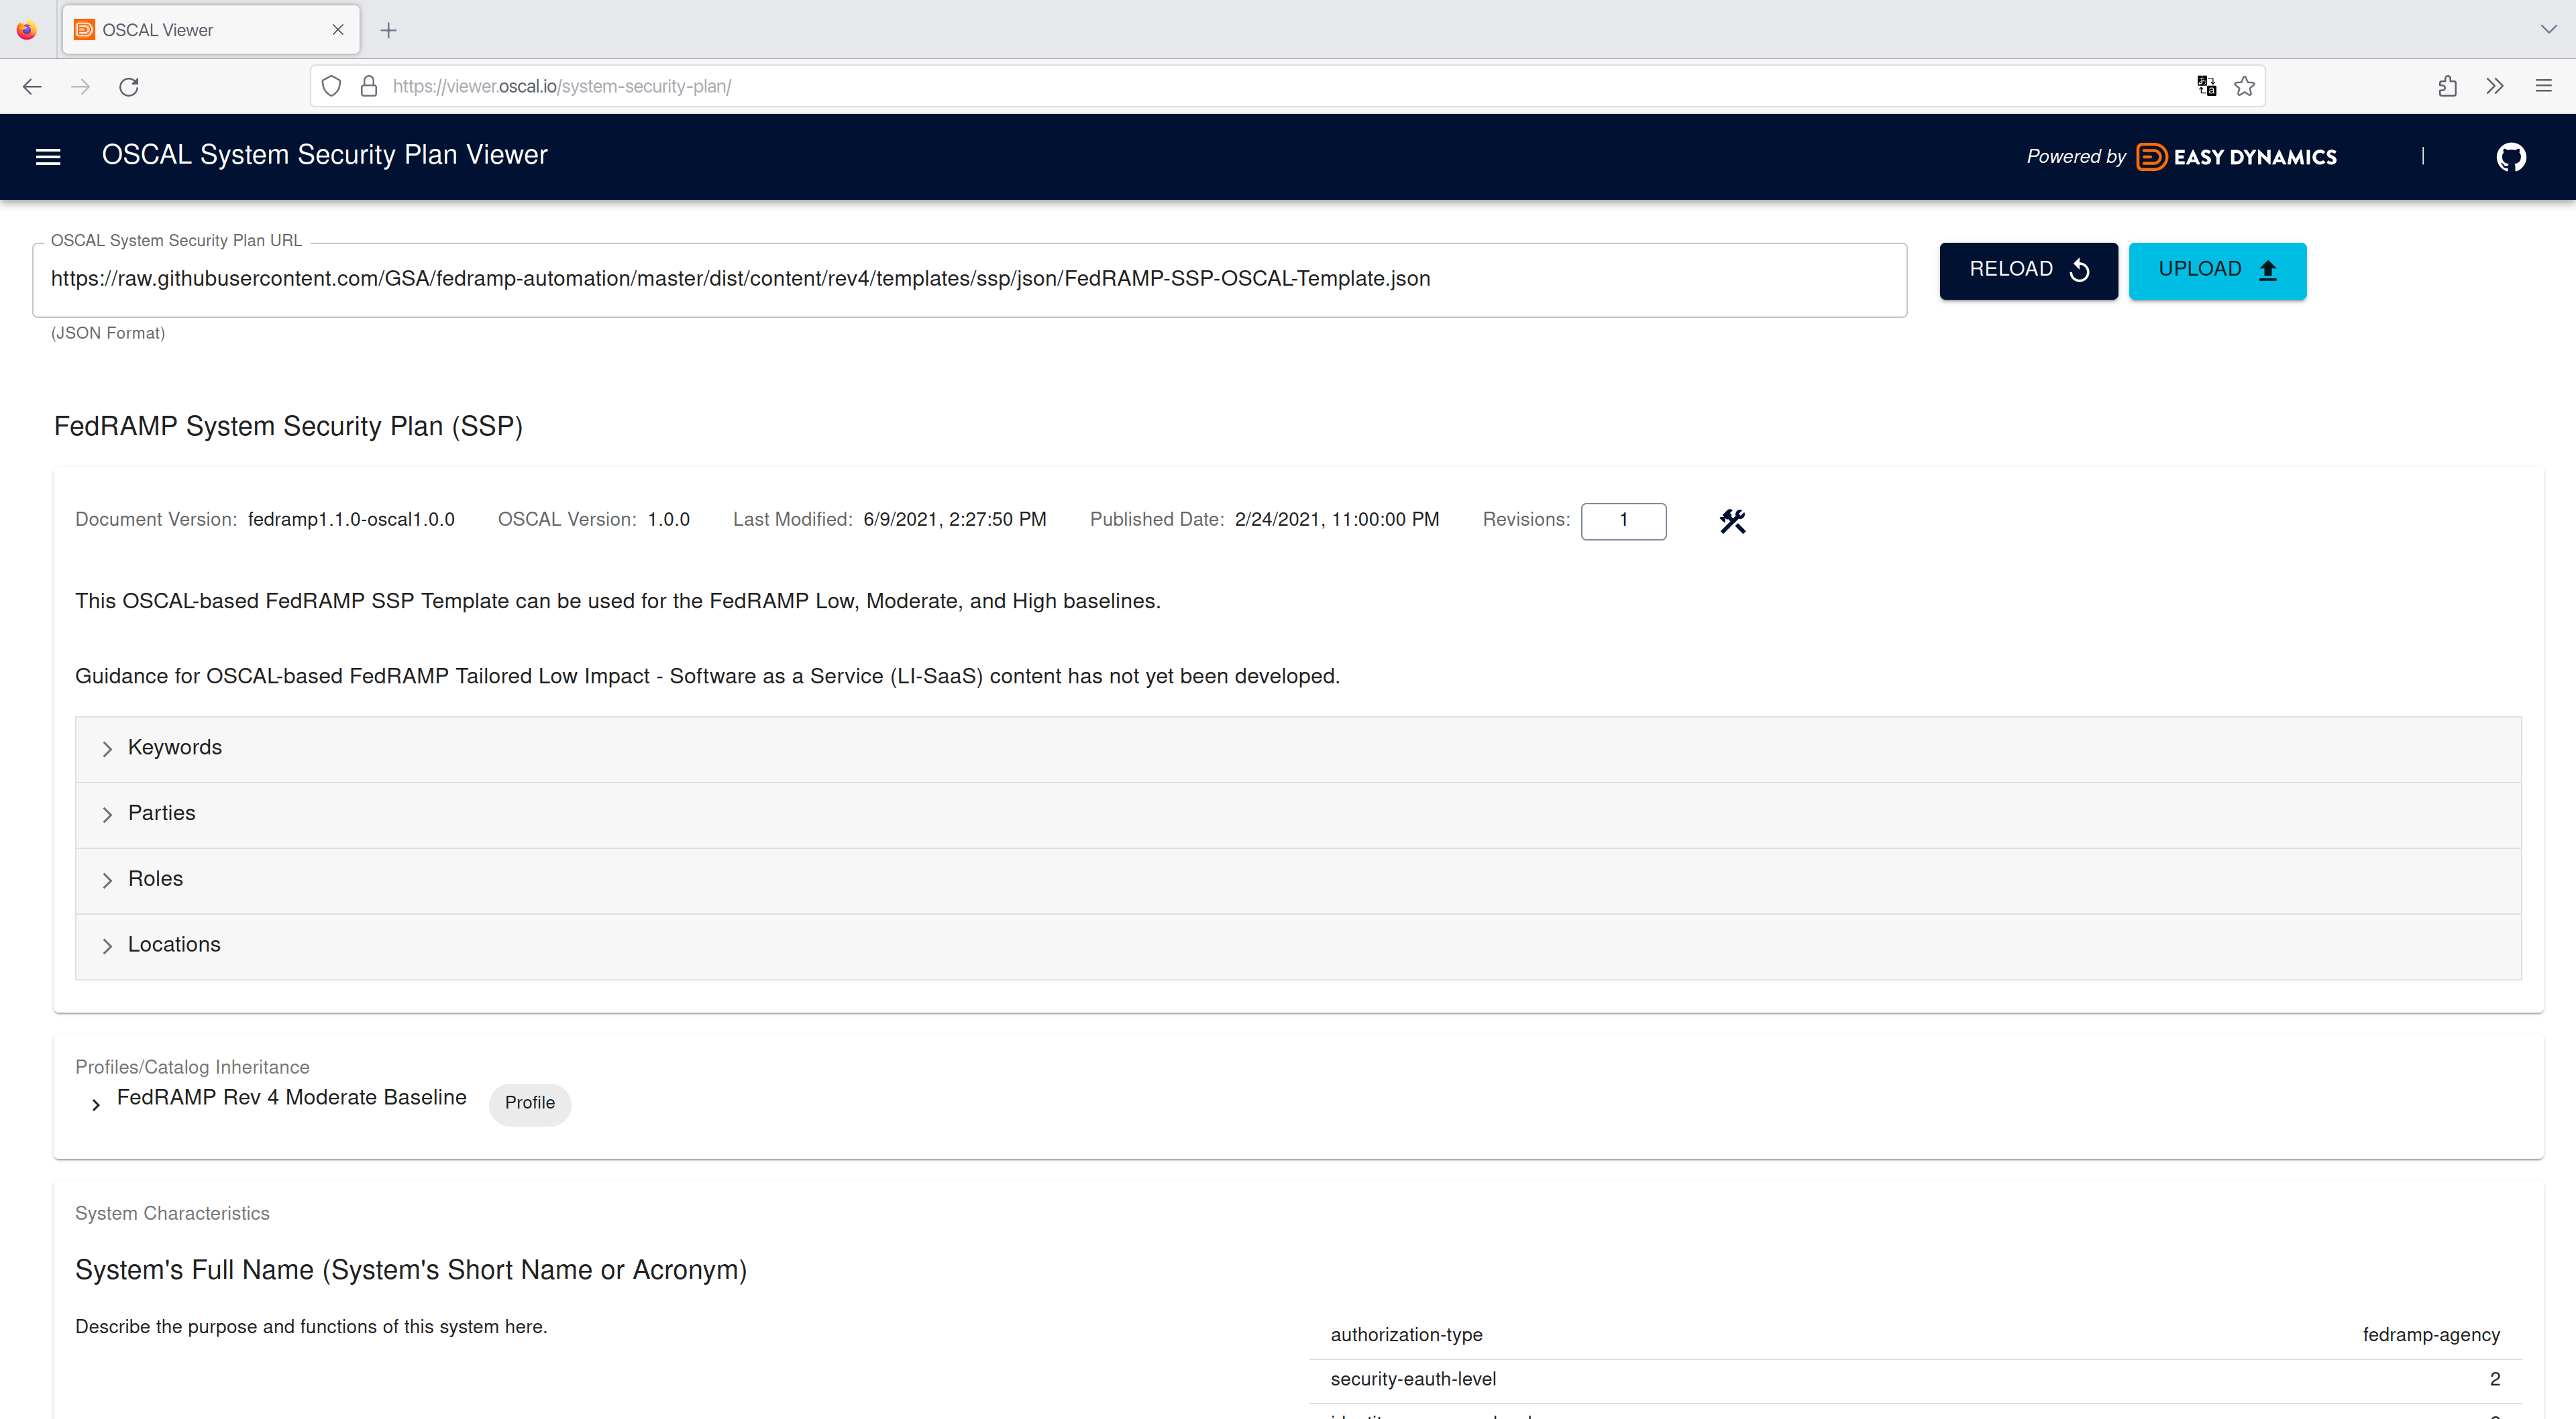The image size is (2576, 1419).
Task: Click the site shield tracking icon
Action: pos(332,86)
